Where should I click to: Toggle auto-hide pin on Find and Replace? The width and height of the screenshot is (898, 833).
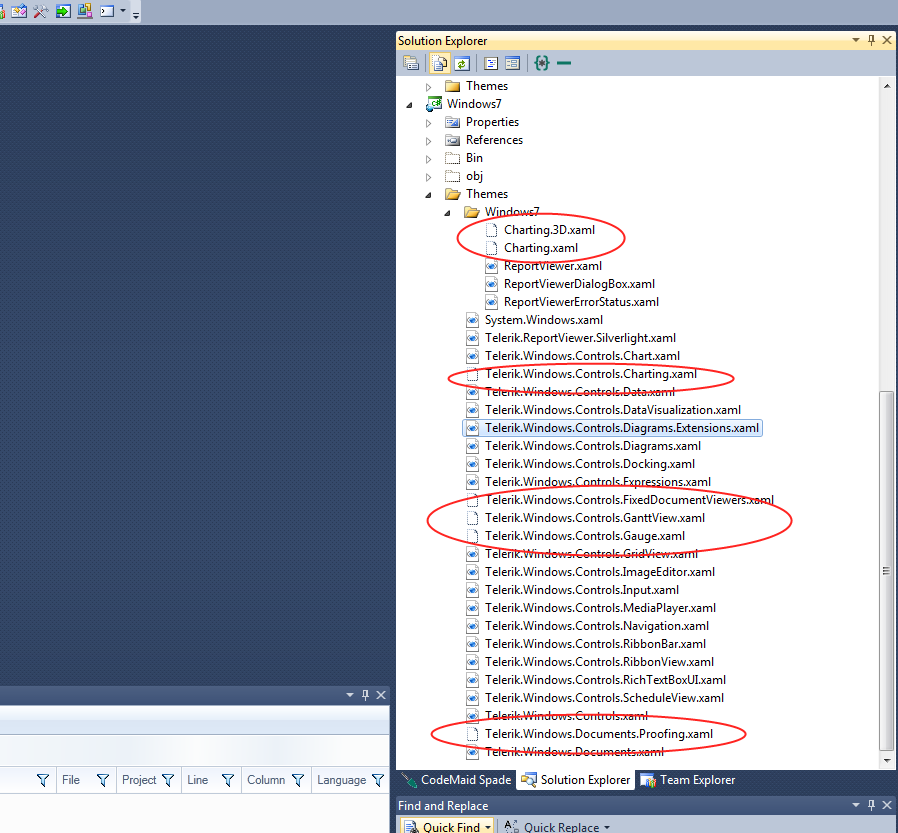871,805
